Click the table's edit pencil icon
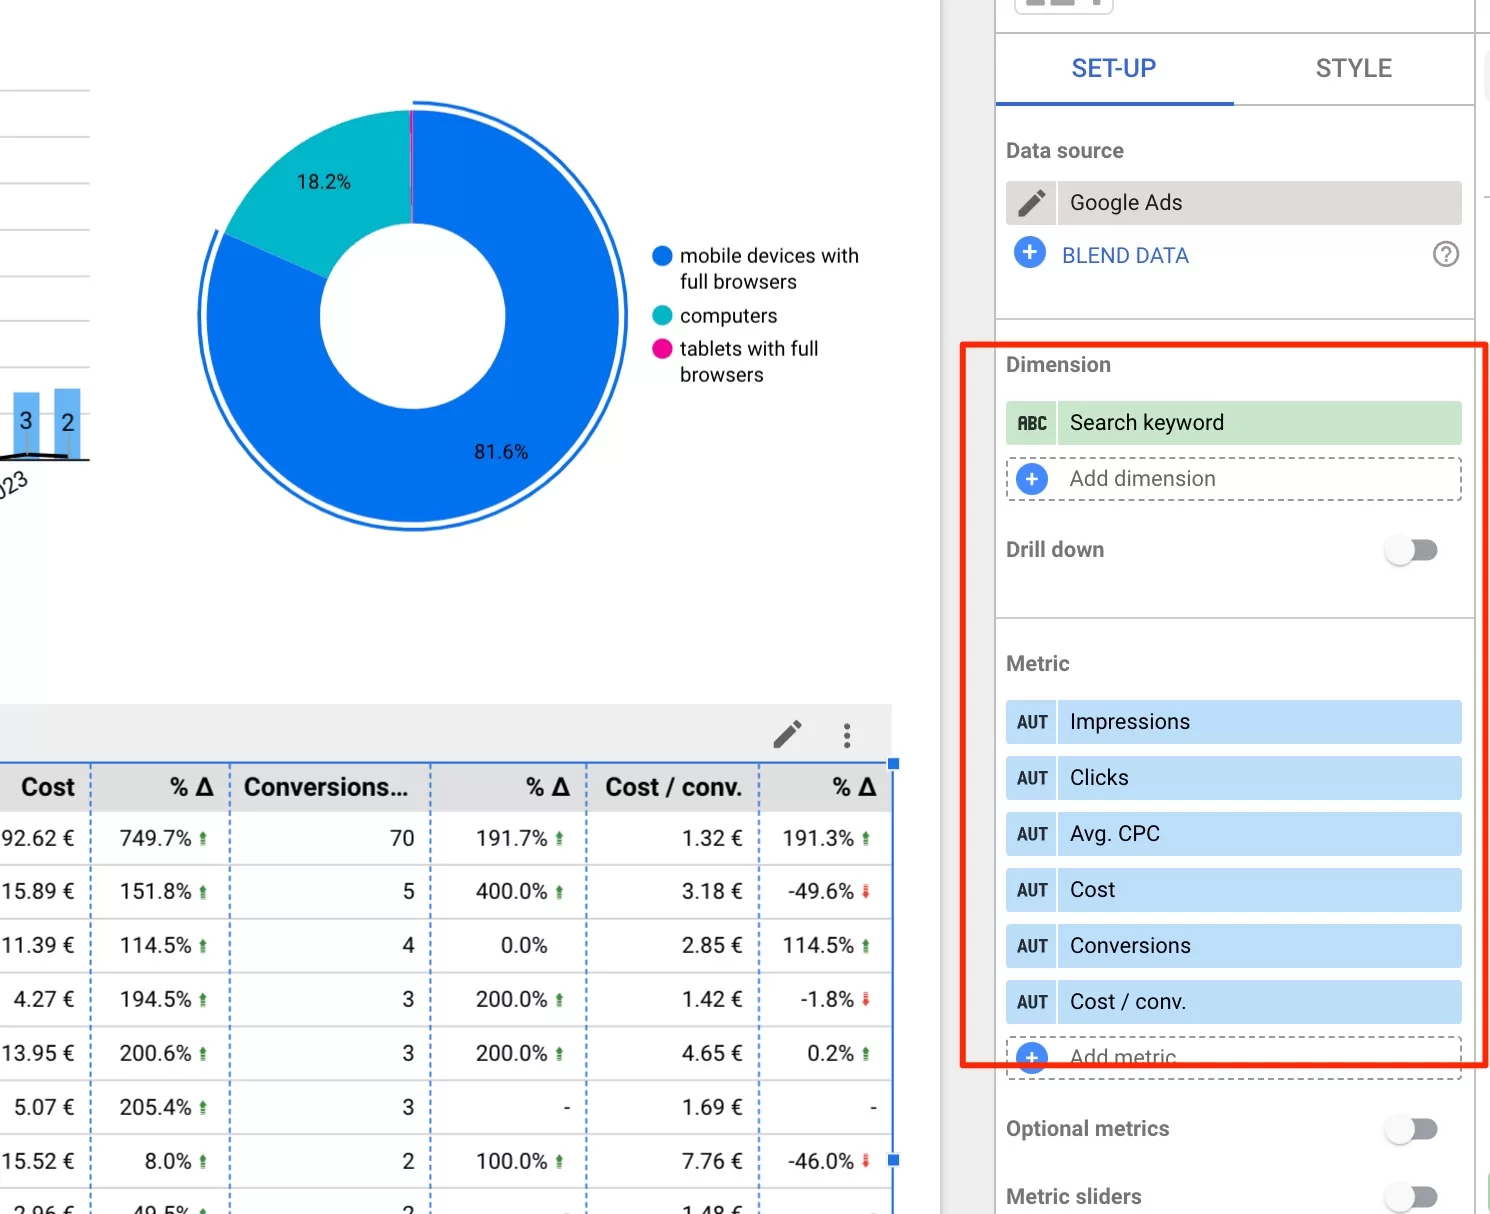 tap(787, 735)
